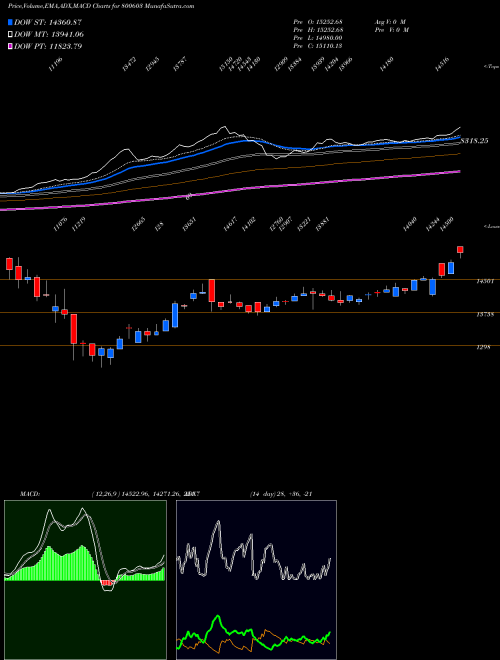Click the 'Pre C: 15110.13' value
The height and width of the screenshot is (660, 500).
tap(319, 45)
